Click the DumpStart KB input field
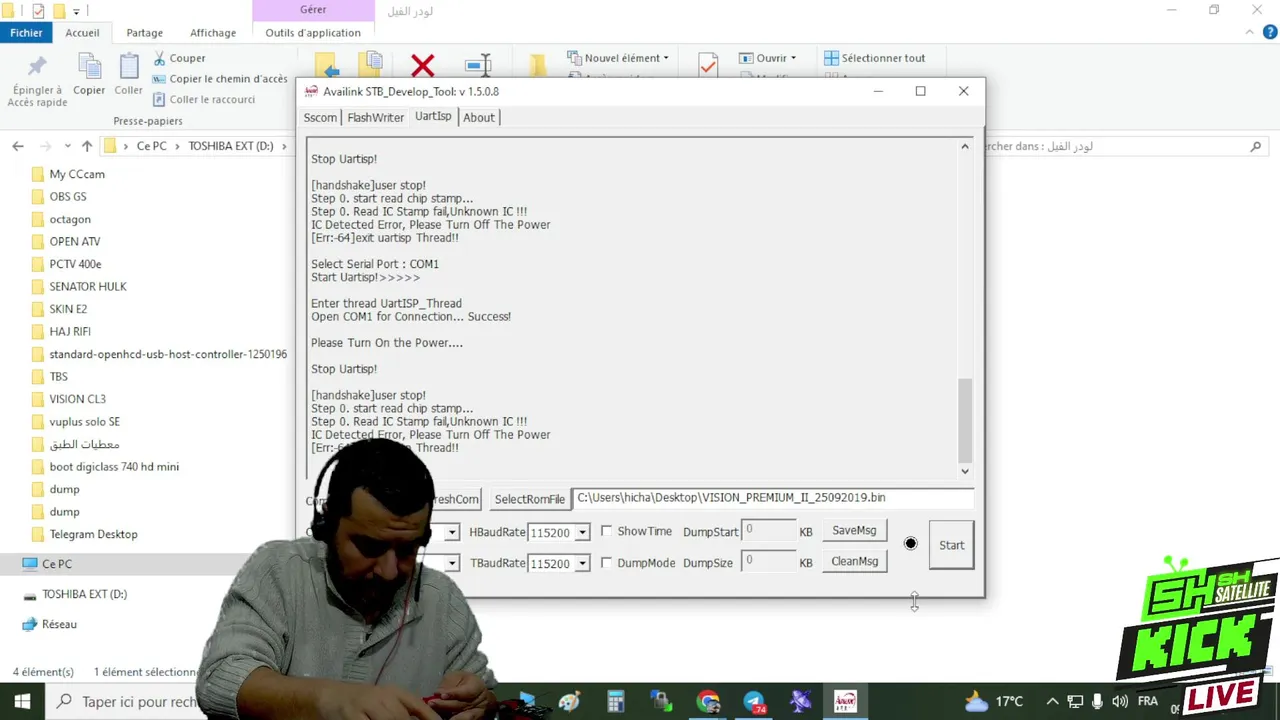 [x=768, y=531]
